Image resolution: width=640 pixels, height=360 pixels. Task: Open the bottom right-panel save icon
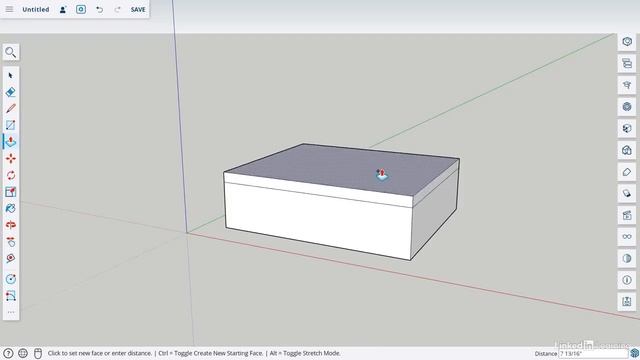pyautogui.click(x=627, y=302)
